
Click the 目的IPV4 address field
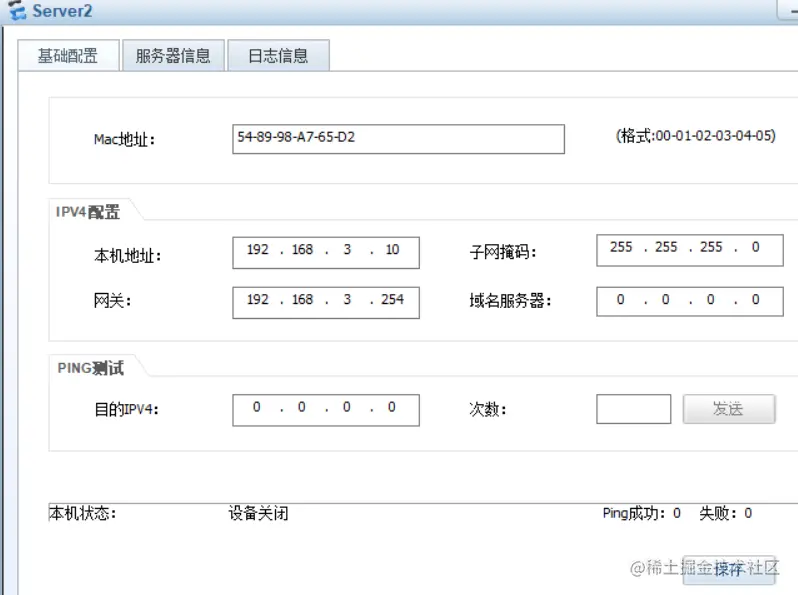pos(326,410)
